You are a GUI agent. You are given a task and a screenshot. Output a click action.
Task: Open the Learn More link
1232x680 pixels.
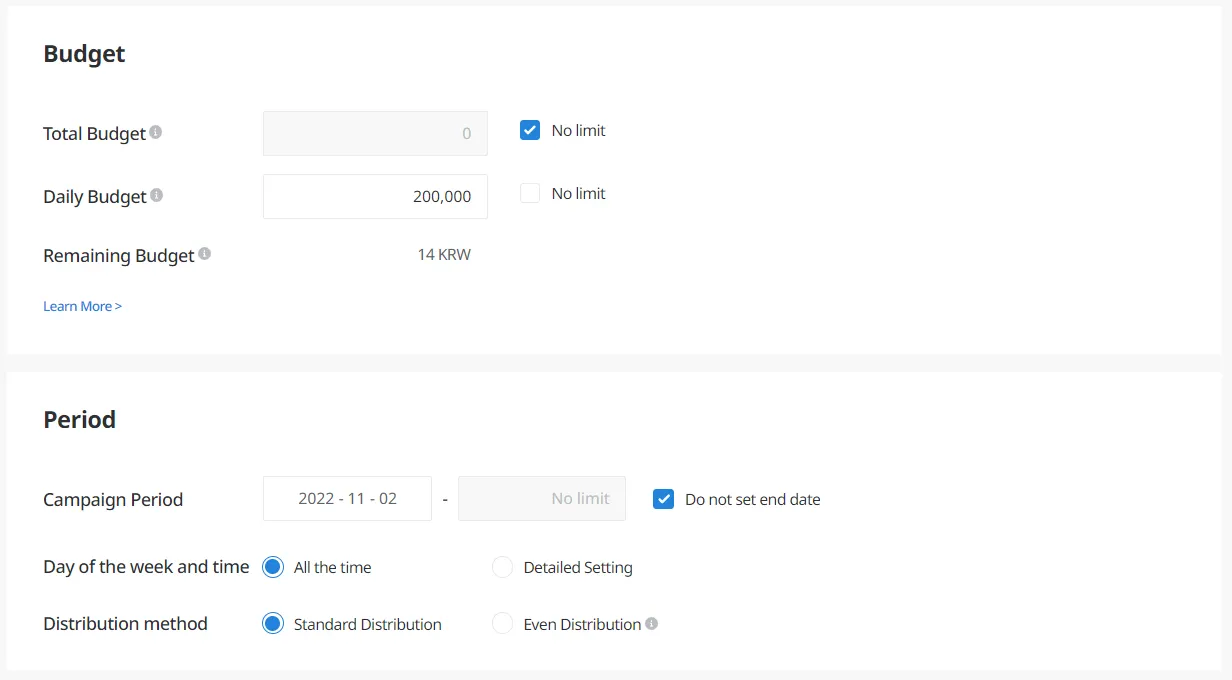82,306
